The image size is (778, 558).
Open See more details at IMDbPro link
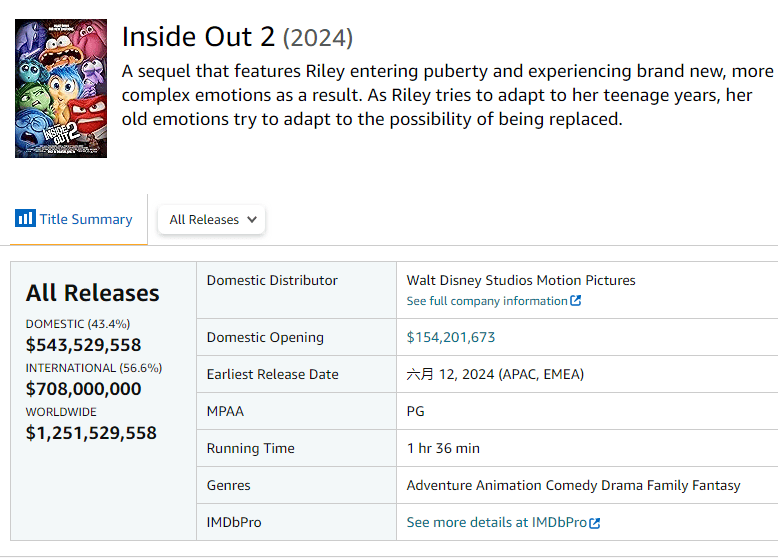(x=497, y=522)
